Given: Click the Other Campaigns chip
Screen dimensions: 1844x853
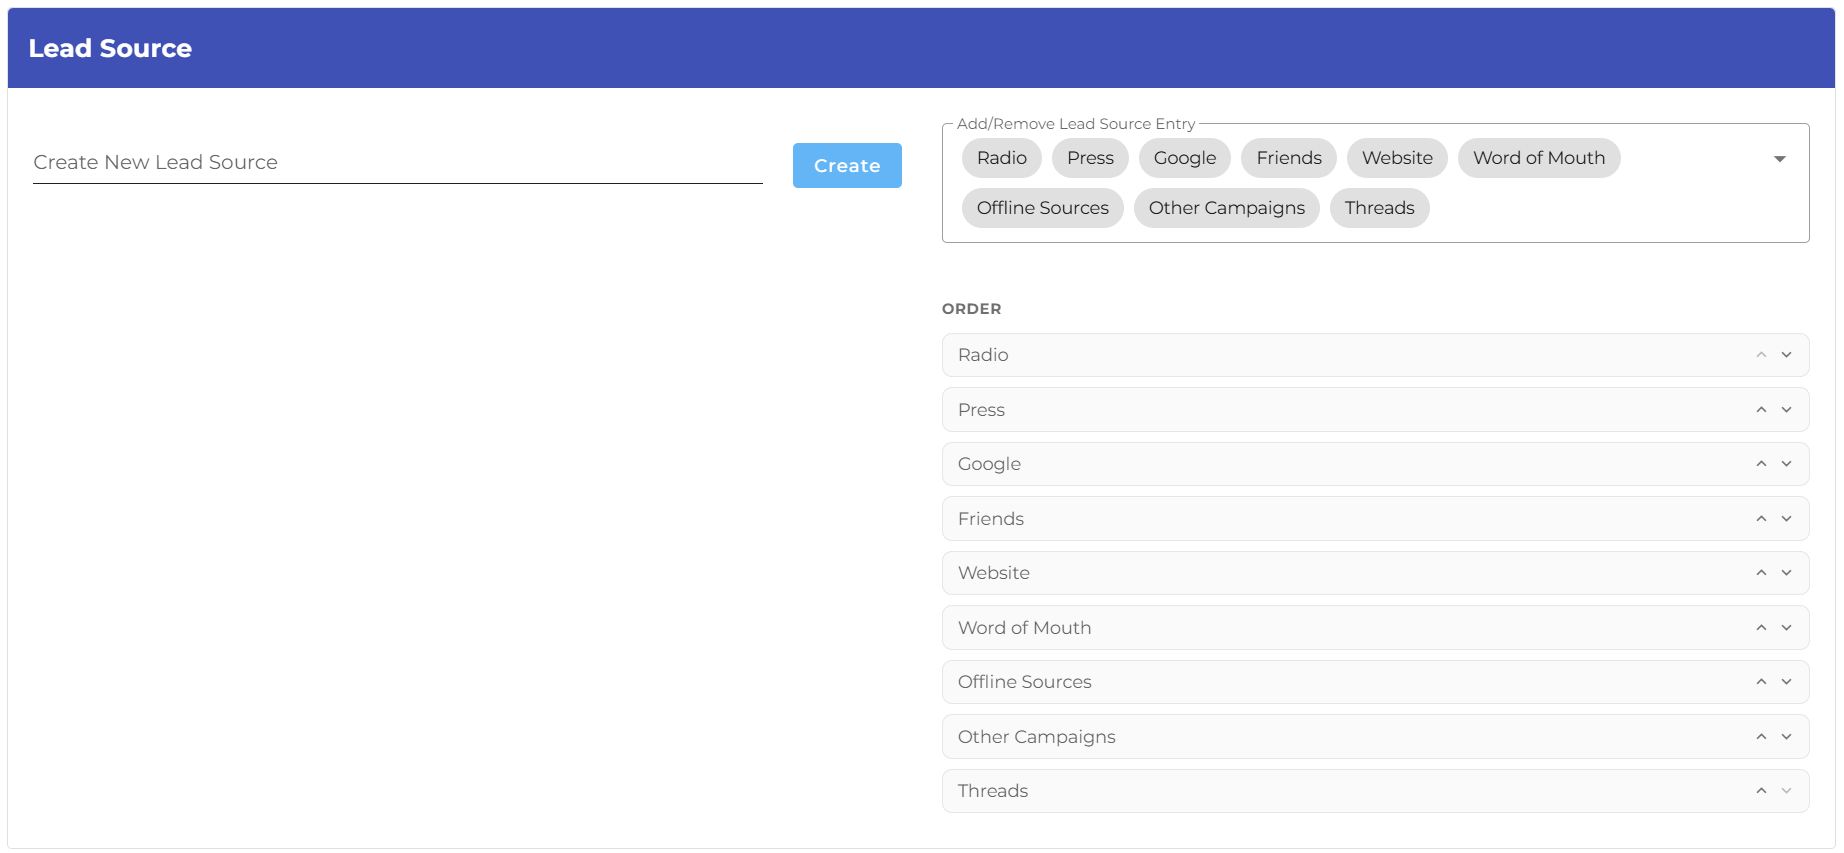Looking at the screenshot, I should click(1226, 208).
